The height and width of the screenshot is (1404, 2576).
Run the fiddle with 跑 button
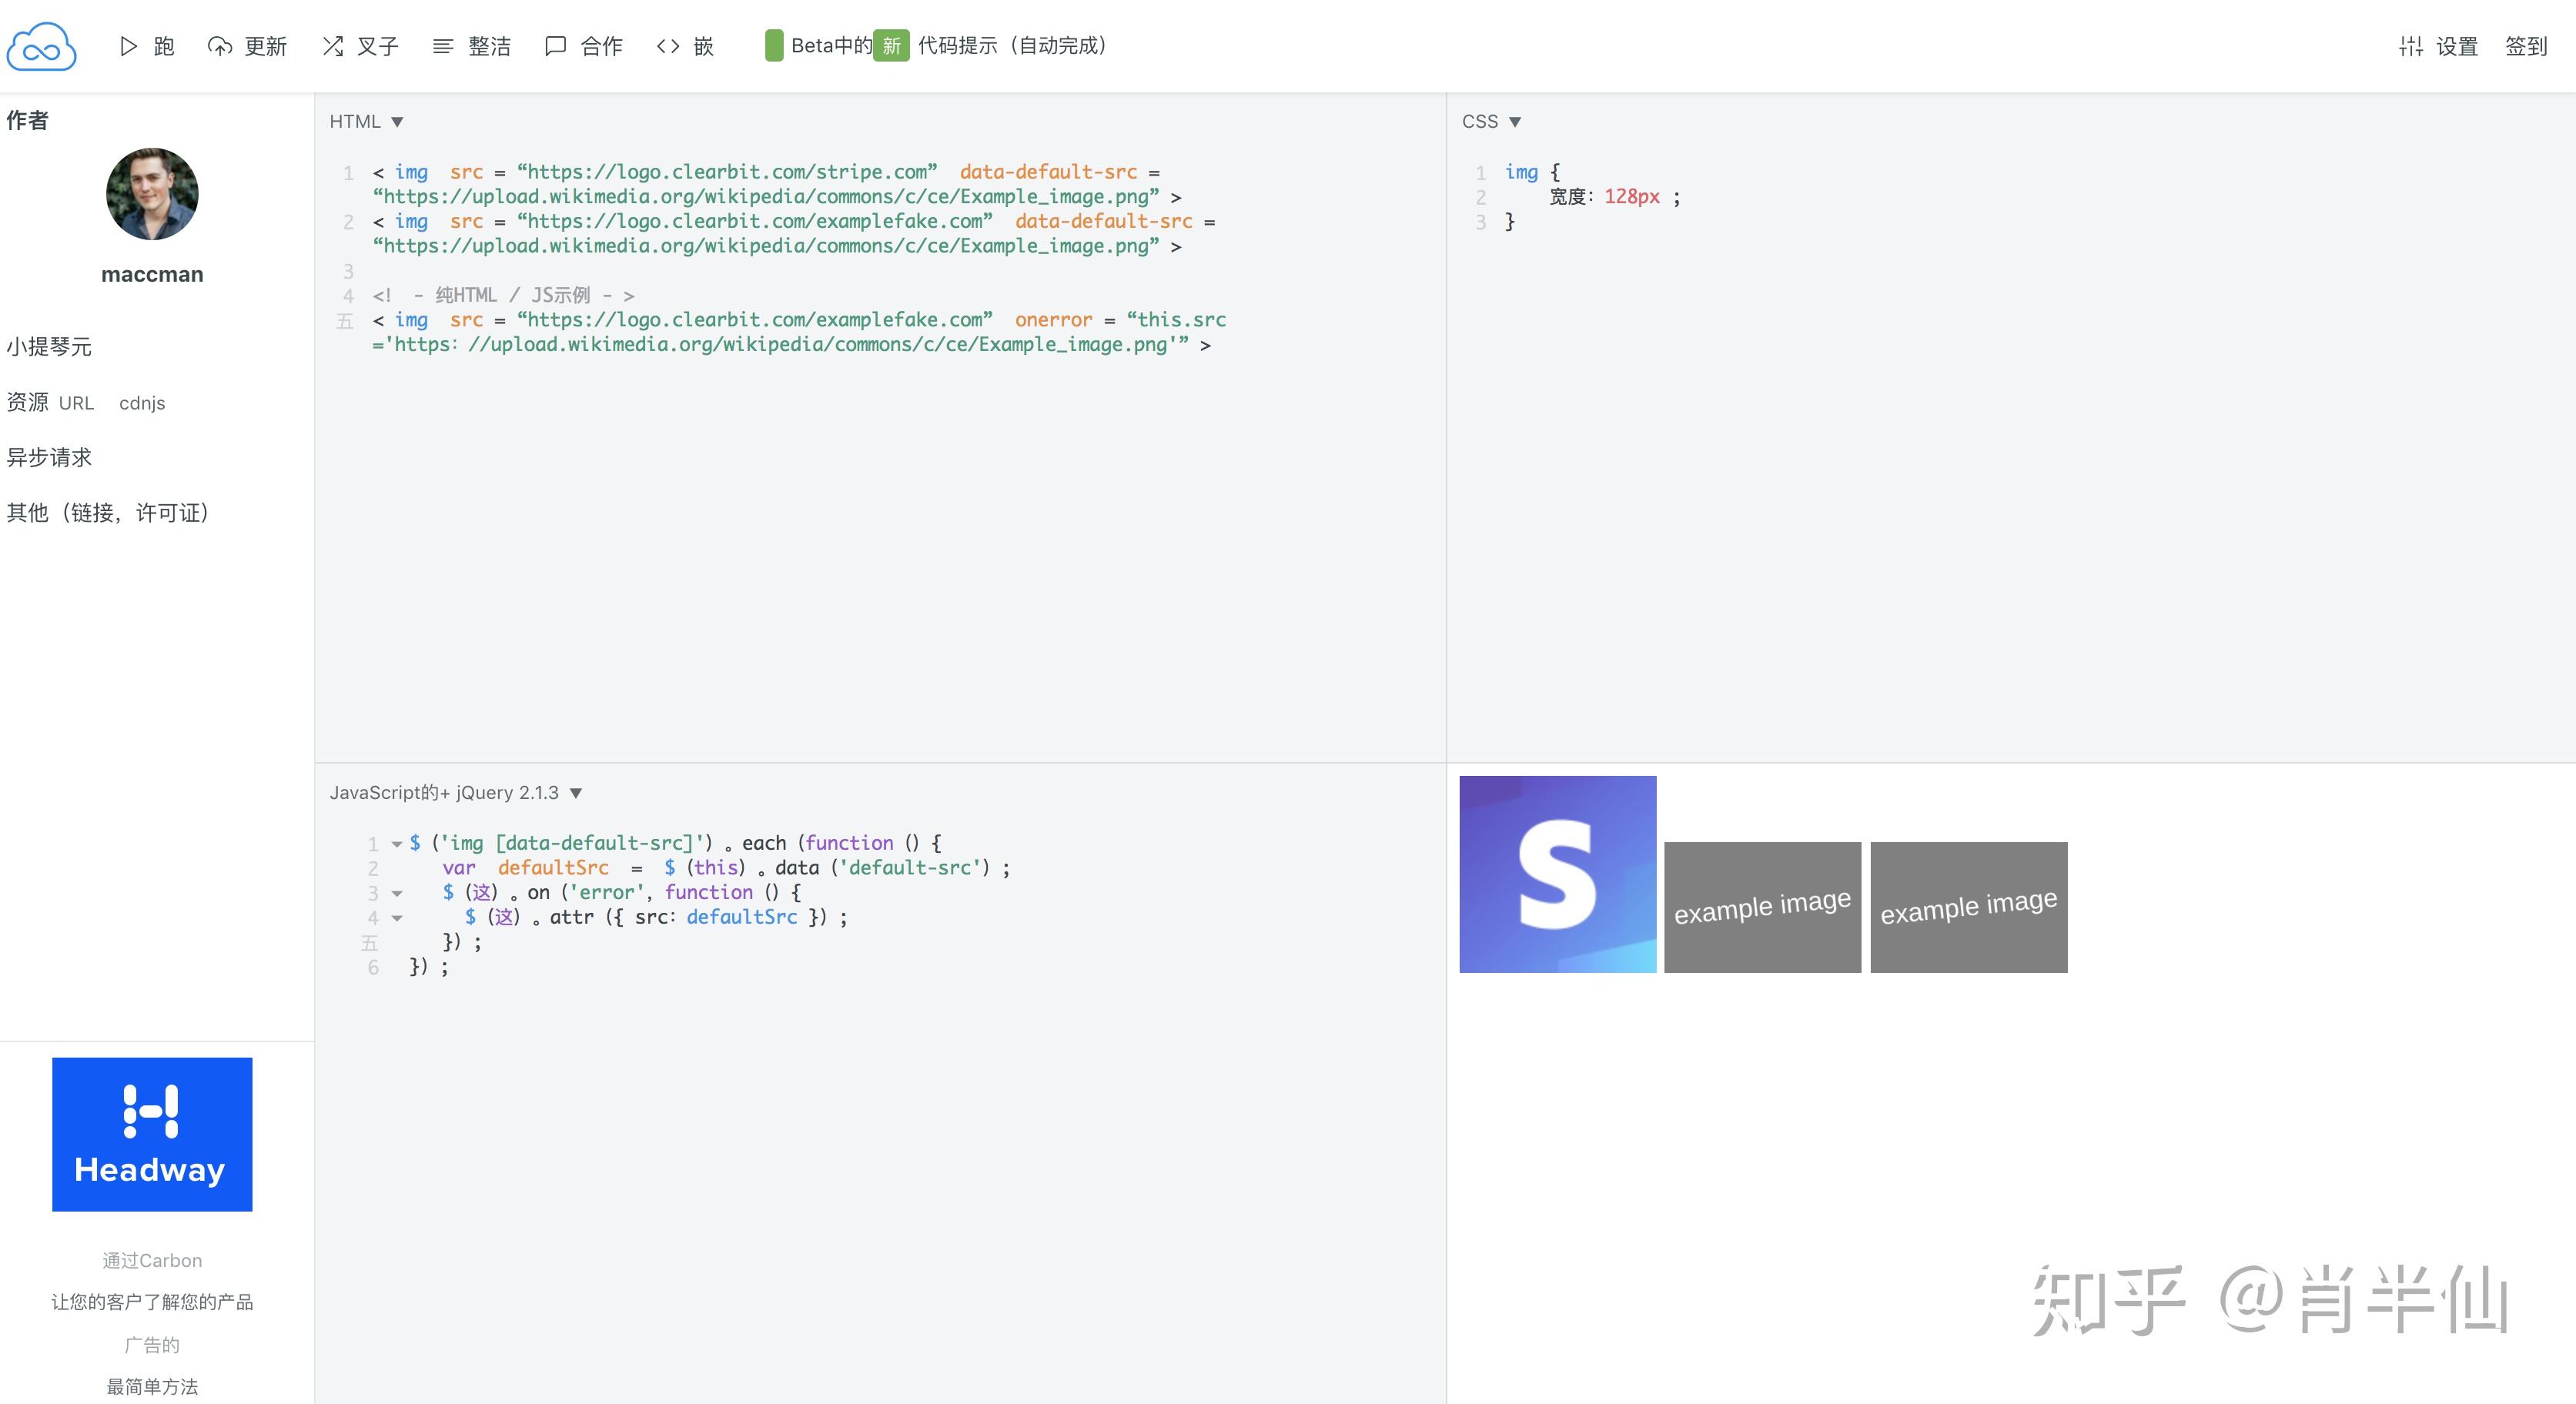tap(147, 46)
